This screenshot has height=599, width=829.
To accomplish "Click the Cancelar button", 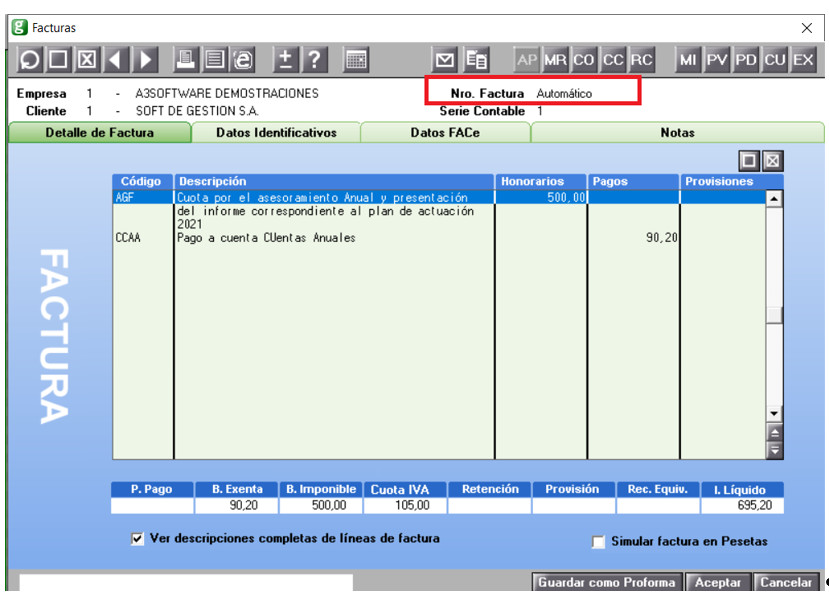I will pos(786,582).
